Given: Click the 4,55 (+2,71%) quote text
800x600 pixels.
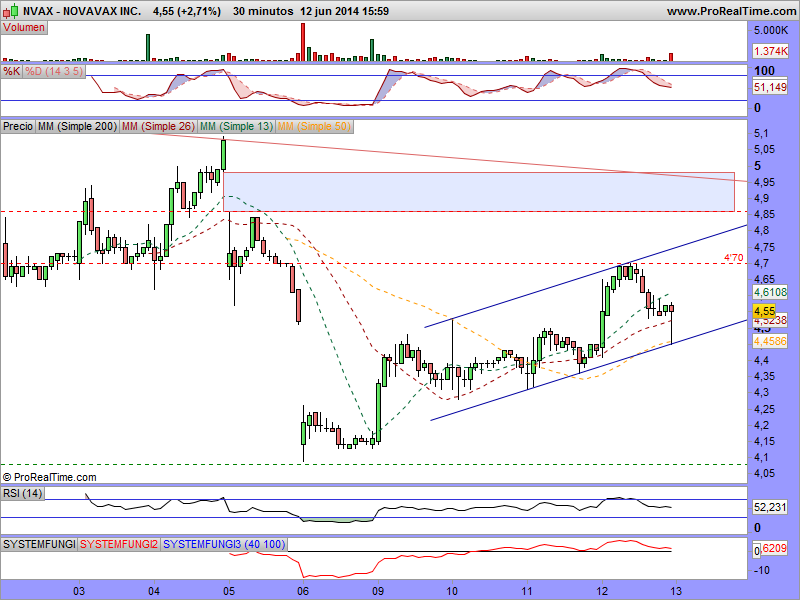Looking at the screenshot, I should coord(187,11).
